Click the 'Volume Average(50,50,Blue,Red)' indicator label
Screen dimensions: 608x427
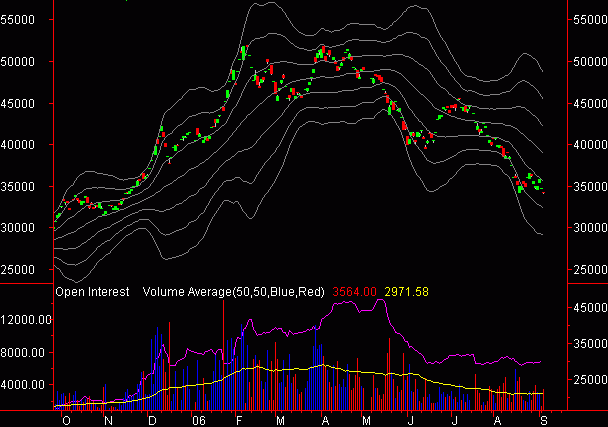[233, 292]
